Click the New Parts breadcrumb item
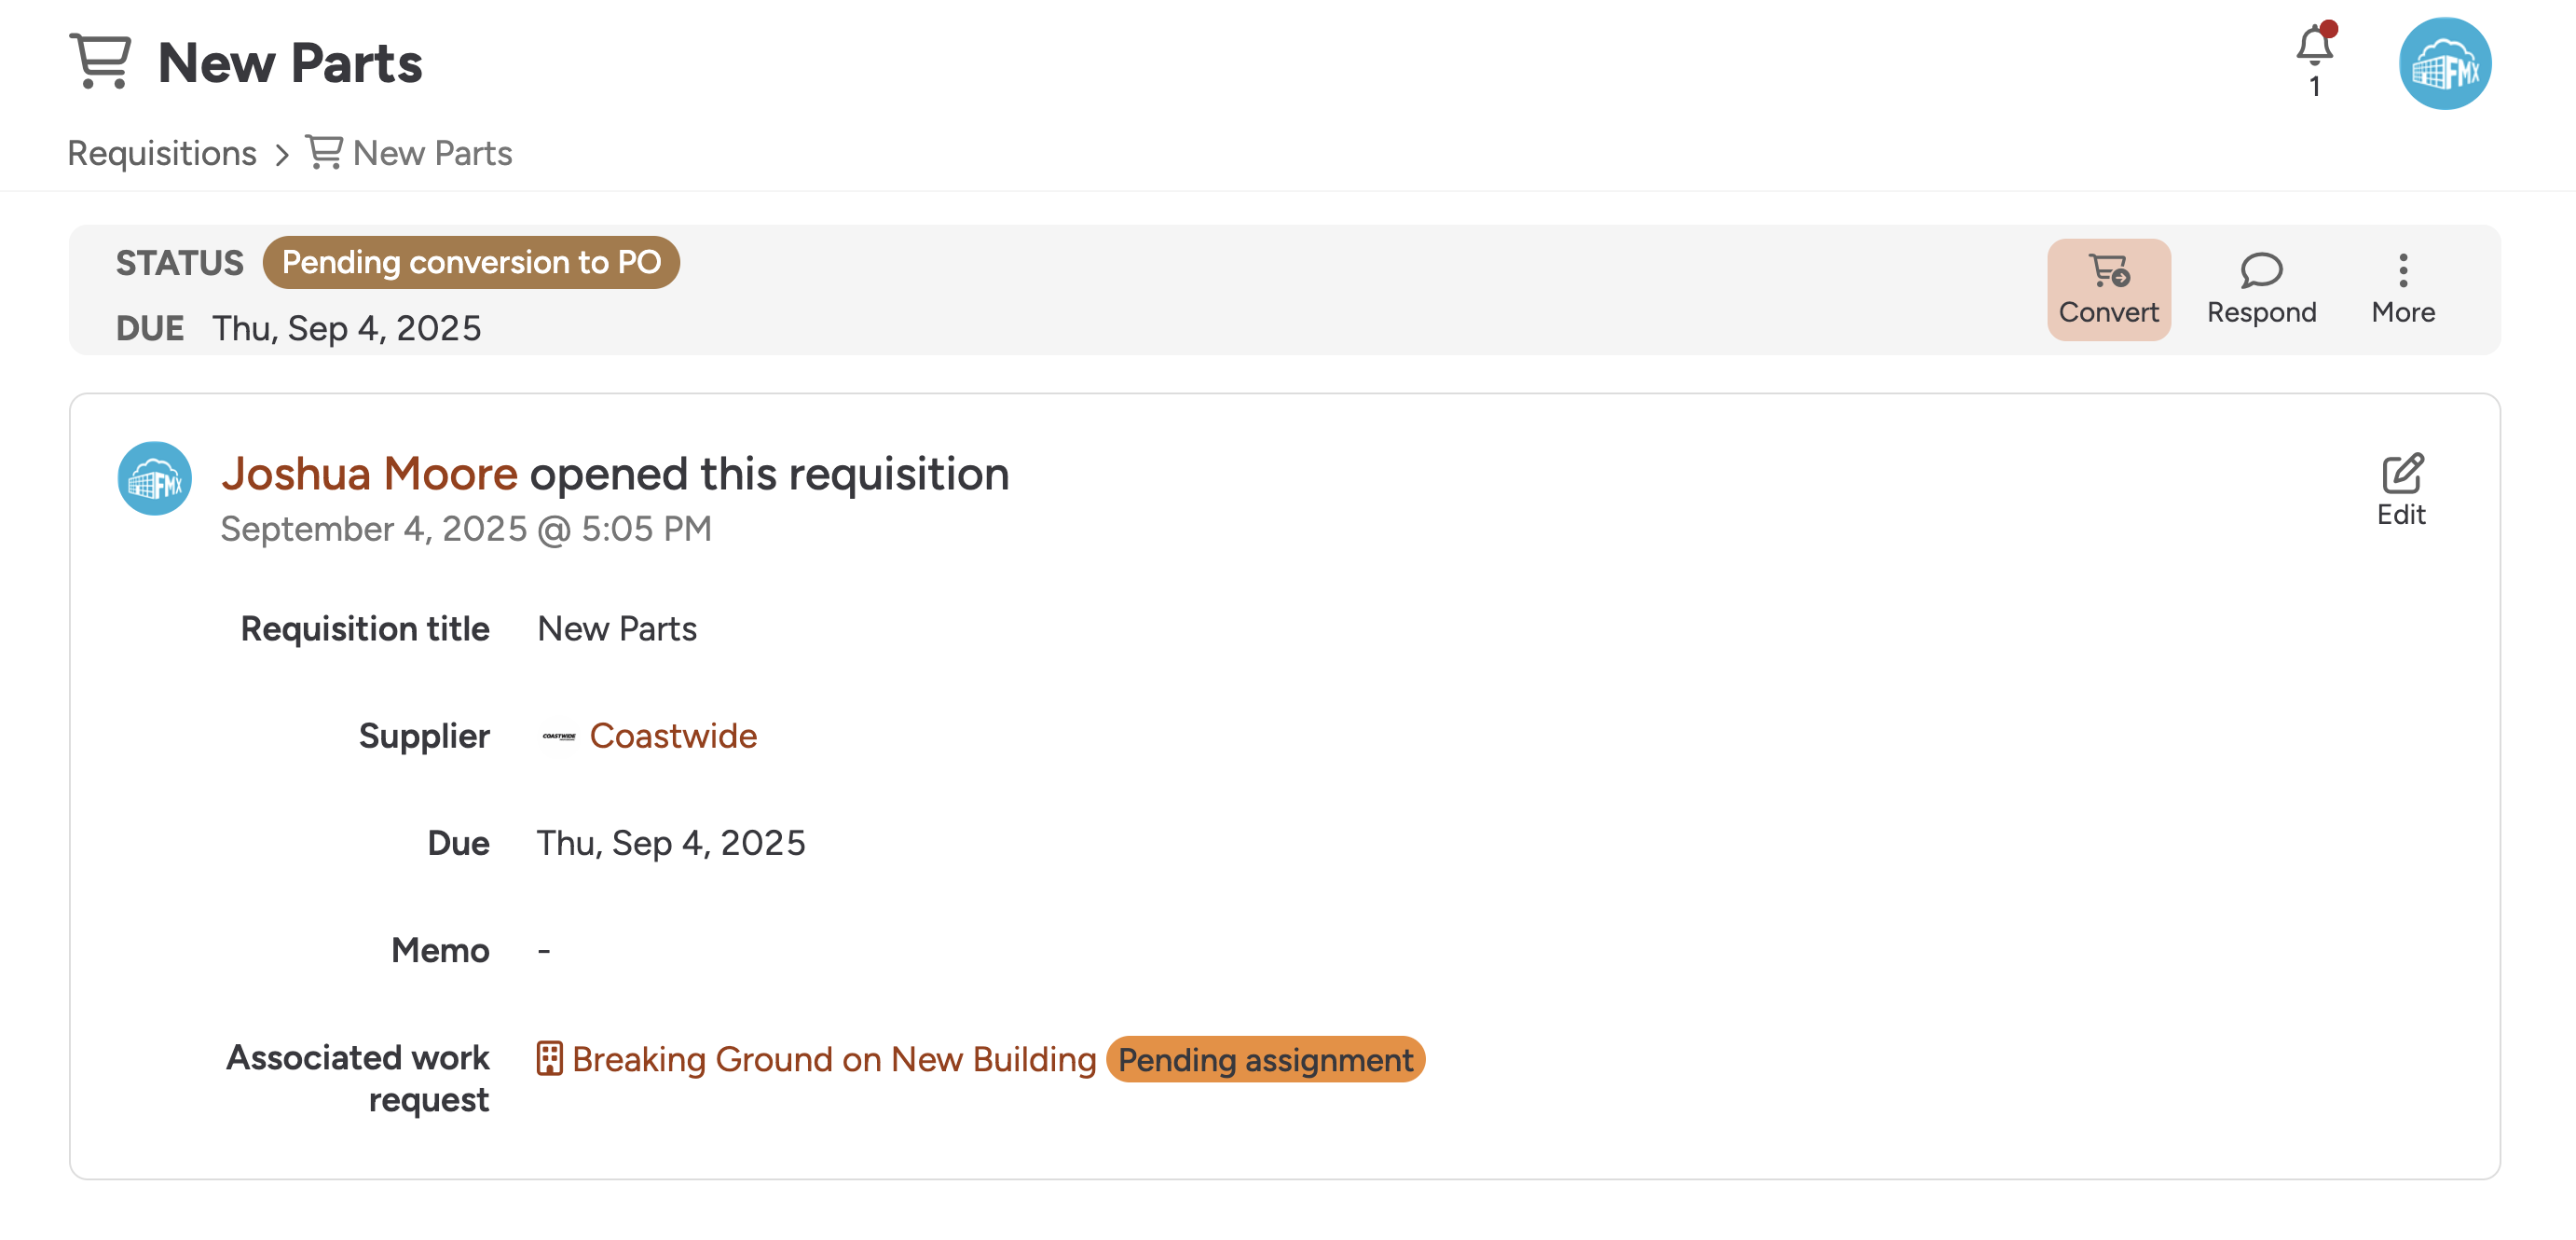The height and width of the screenshot is (1240, 2576). coord(432,153)
